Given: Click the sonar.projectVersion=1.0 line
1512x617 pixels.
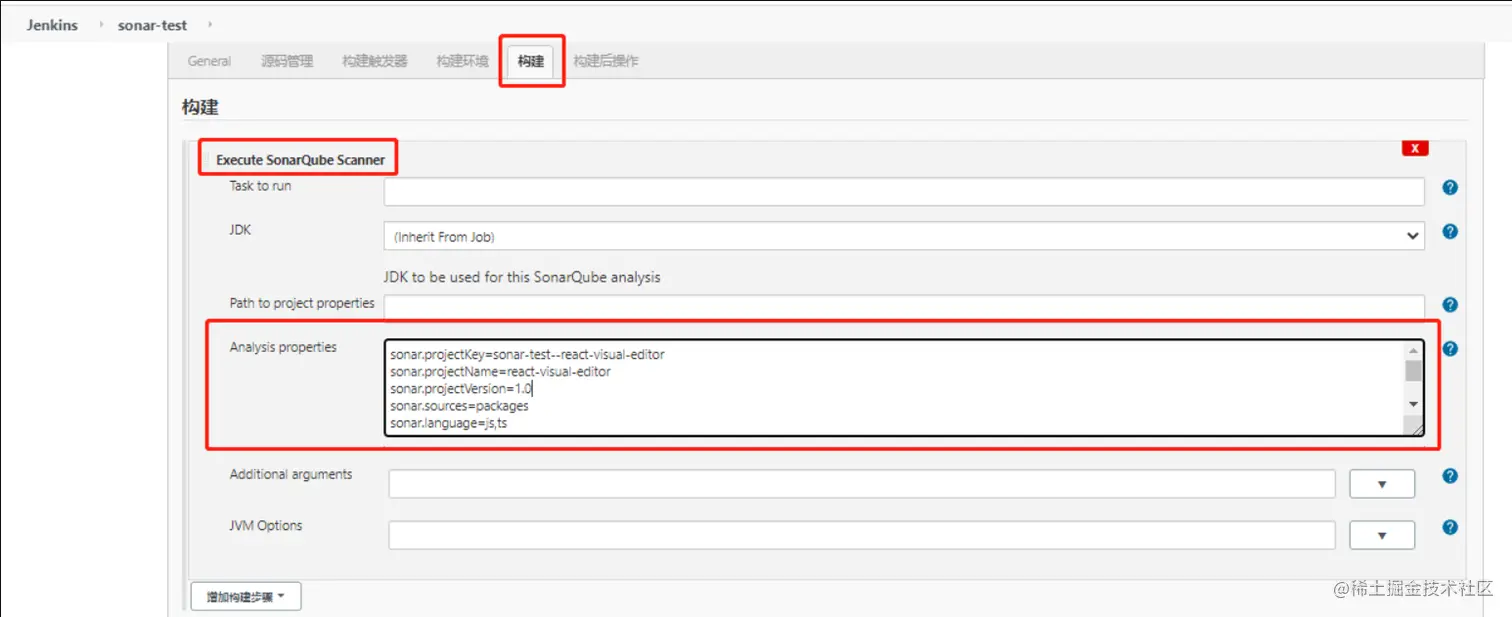Looking at the screenshot, I should coord(461,388).
